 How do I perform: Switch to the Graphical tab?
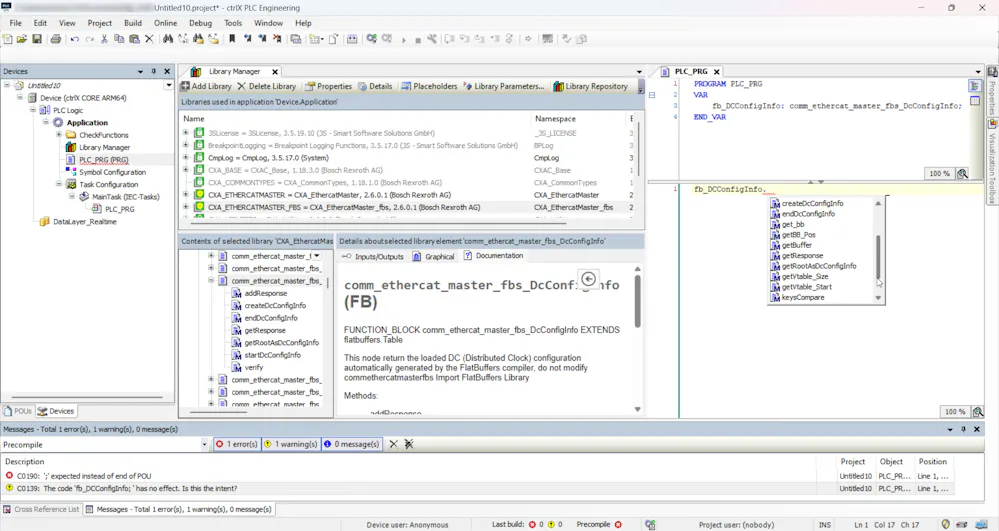(433, 256)
